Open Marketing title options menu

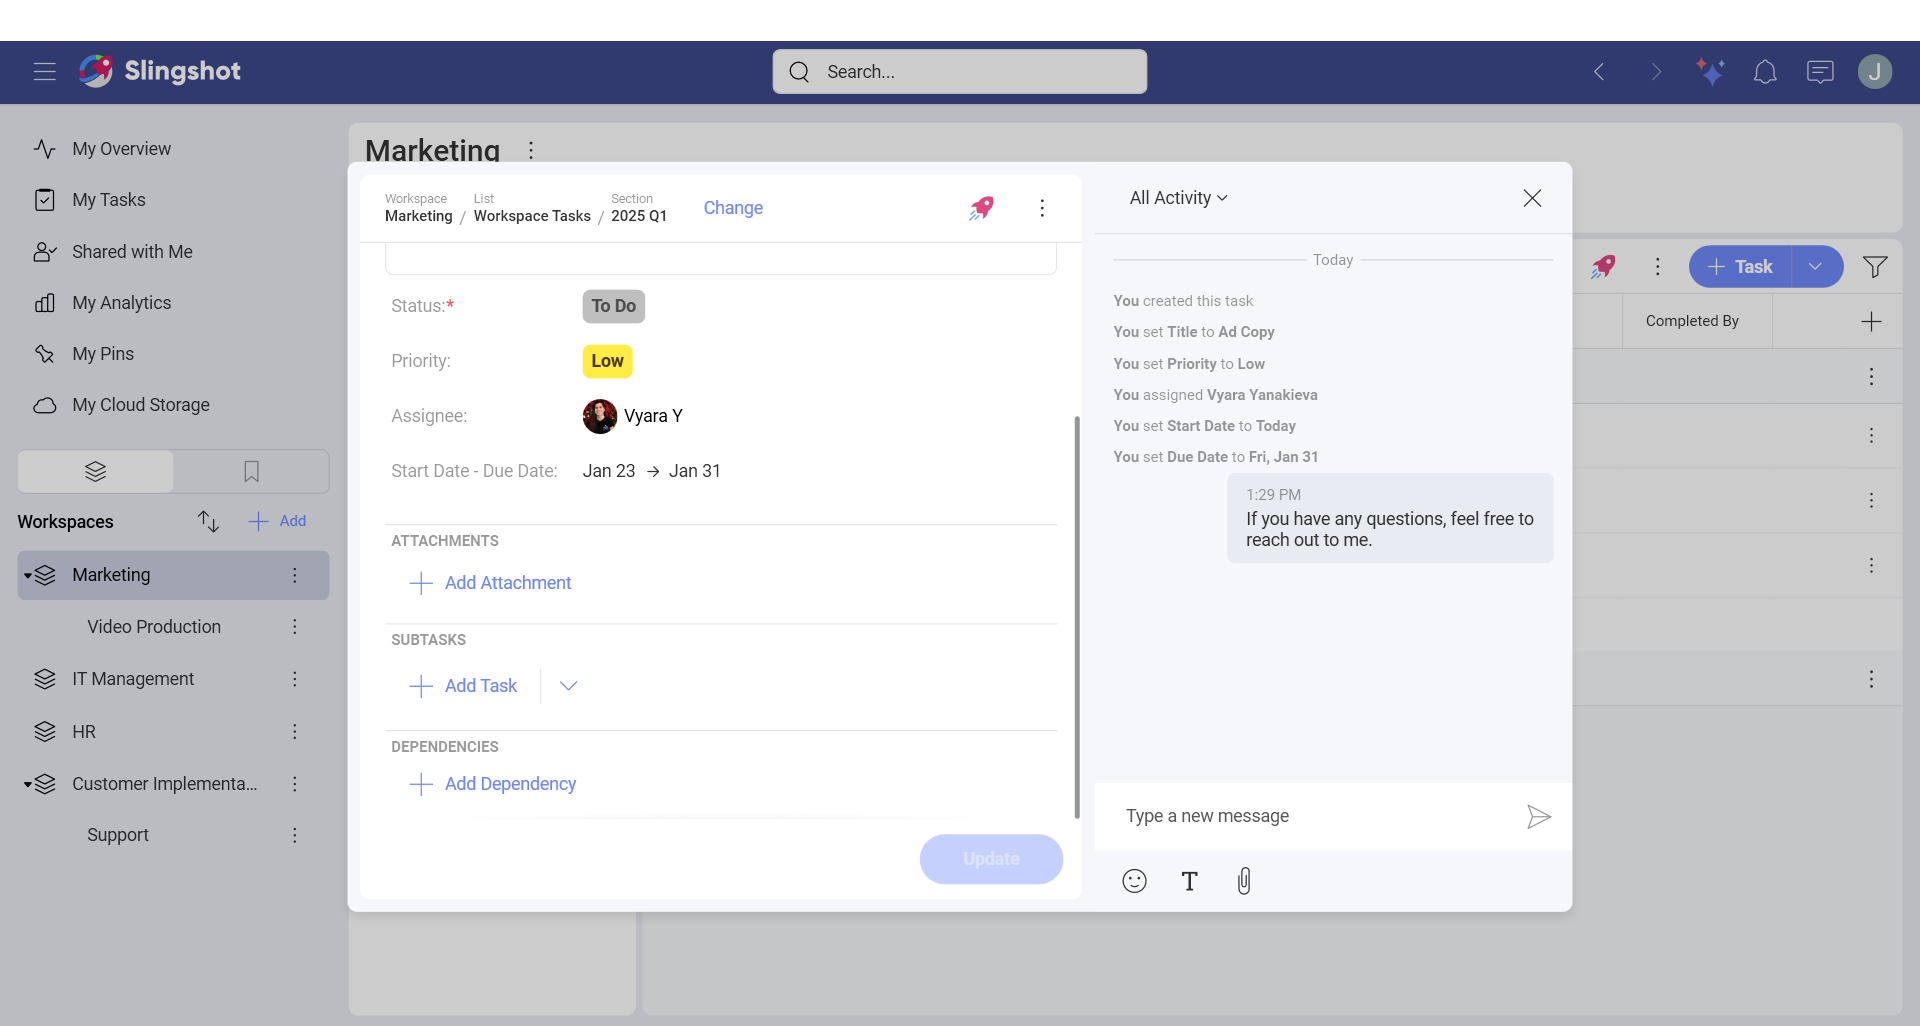tap(531, 150)
